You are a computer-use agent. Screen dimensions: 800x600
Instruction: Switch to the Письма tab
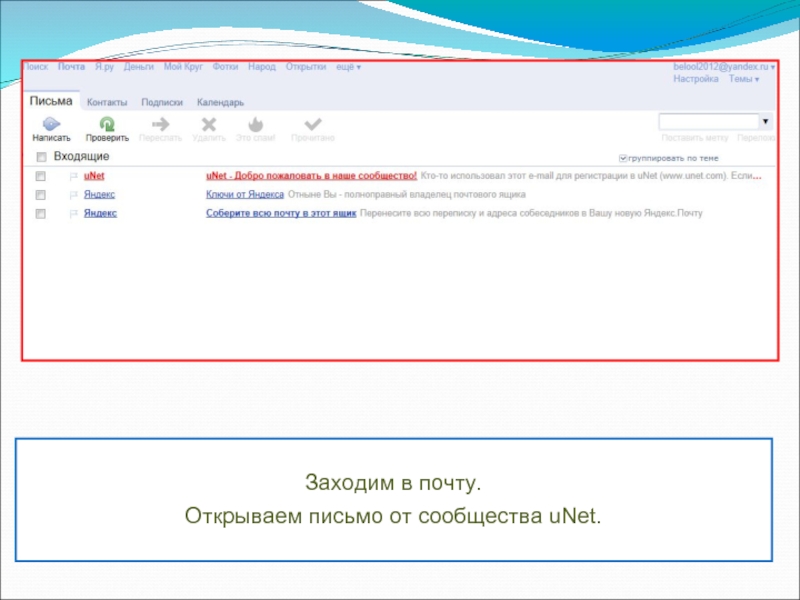click(51, 101)
